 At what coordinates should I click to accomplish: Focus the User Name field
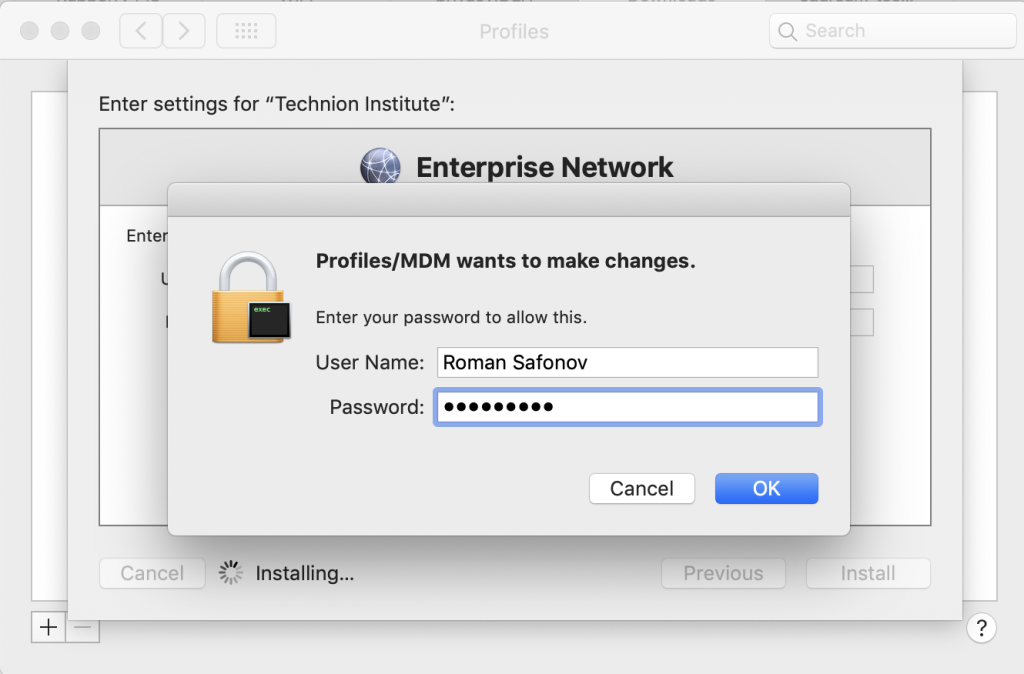(628, 362)
